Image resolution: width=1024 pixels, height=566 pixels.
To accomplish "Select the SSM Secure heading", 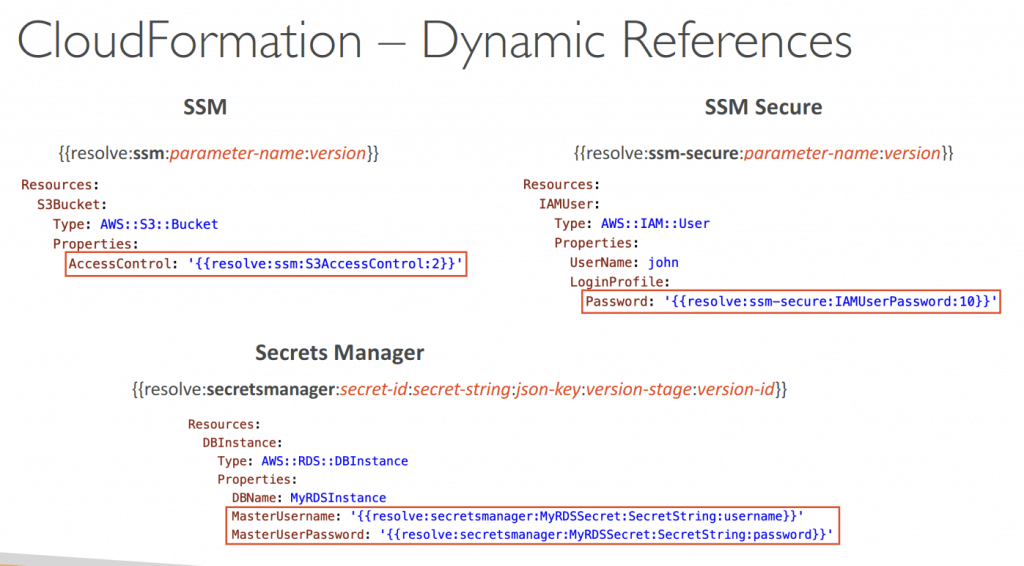I will [763, 107].
